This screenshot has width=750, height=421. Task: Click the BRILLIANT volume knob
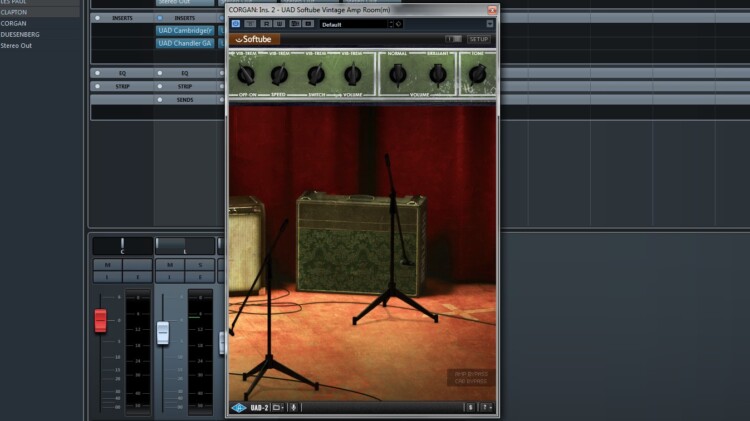[x=437, y=75]
